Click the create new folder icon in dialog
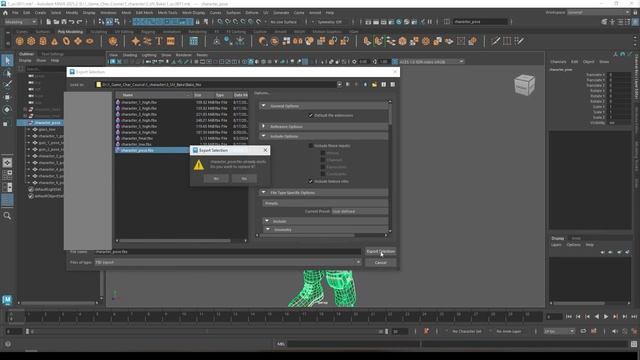 374,84
